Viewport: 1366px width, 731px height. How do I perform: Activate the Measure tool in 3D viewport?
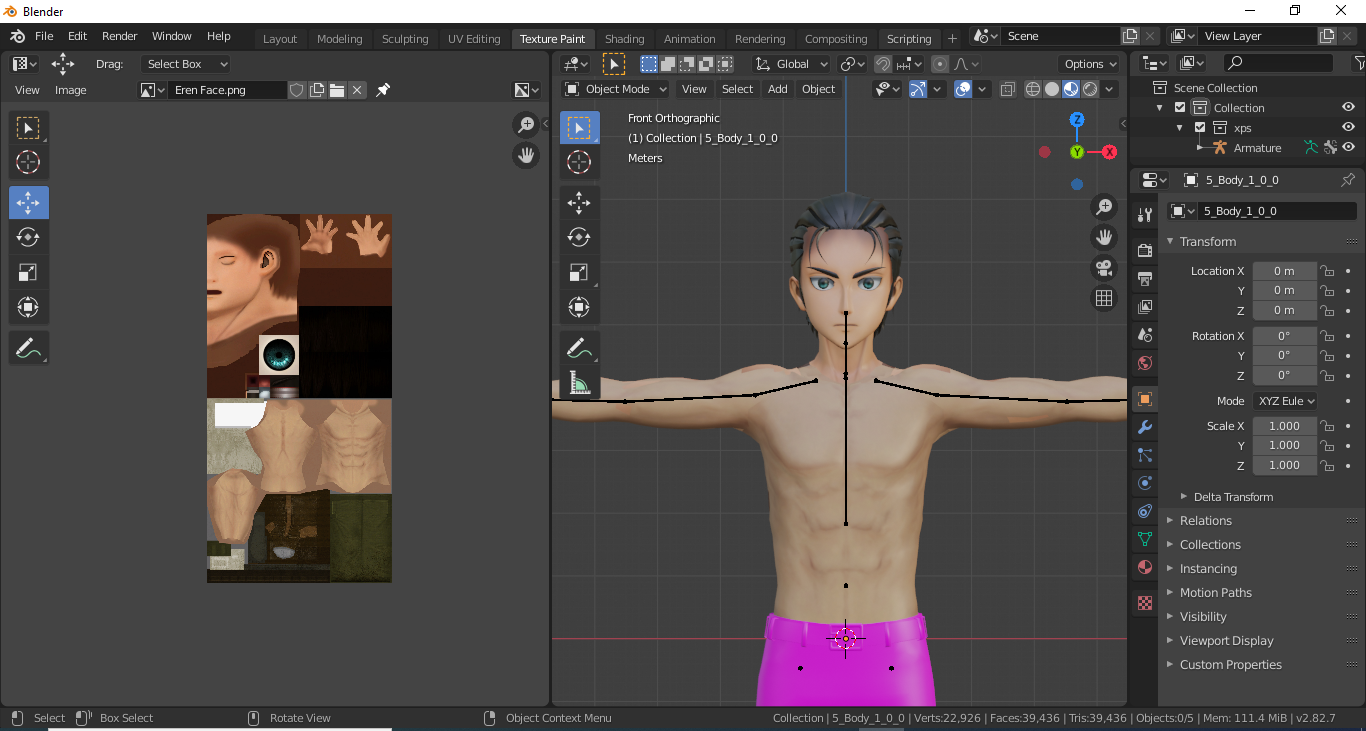click(x=579, y=382)
